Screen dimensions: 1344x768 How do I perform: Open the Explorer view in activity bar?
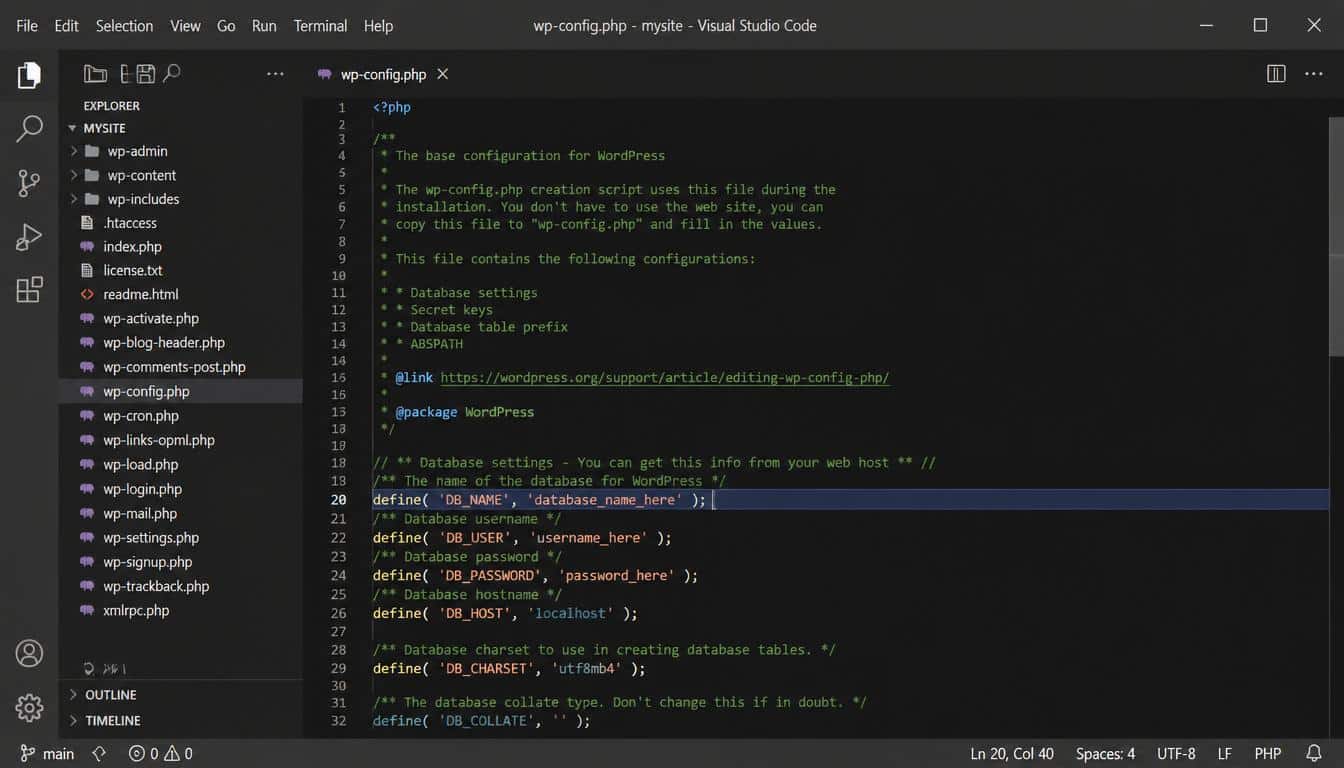29,75
